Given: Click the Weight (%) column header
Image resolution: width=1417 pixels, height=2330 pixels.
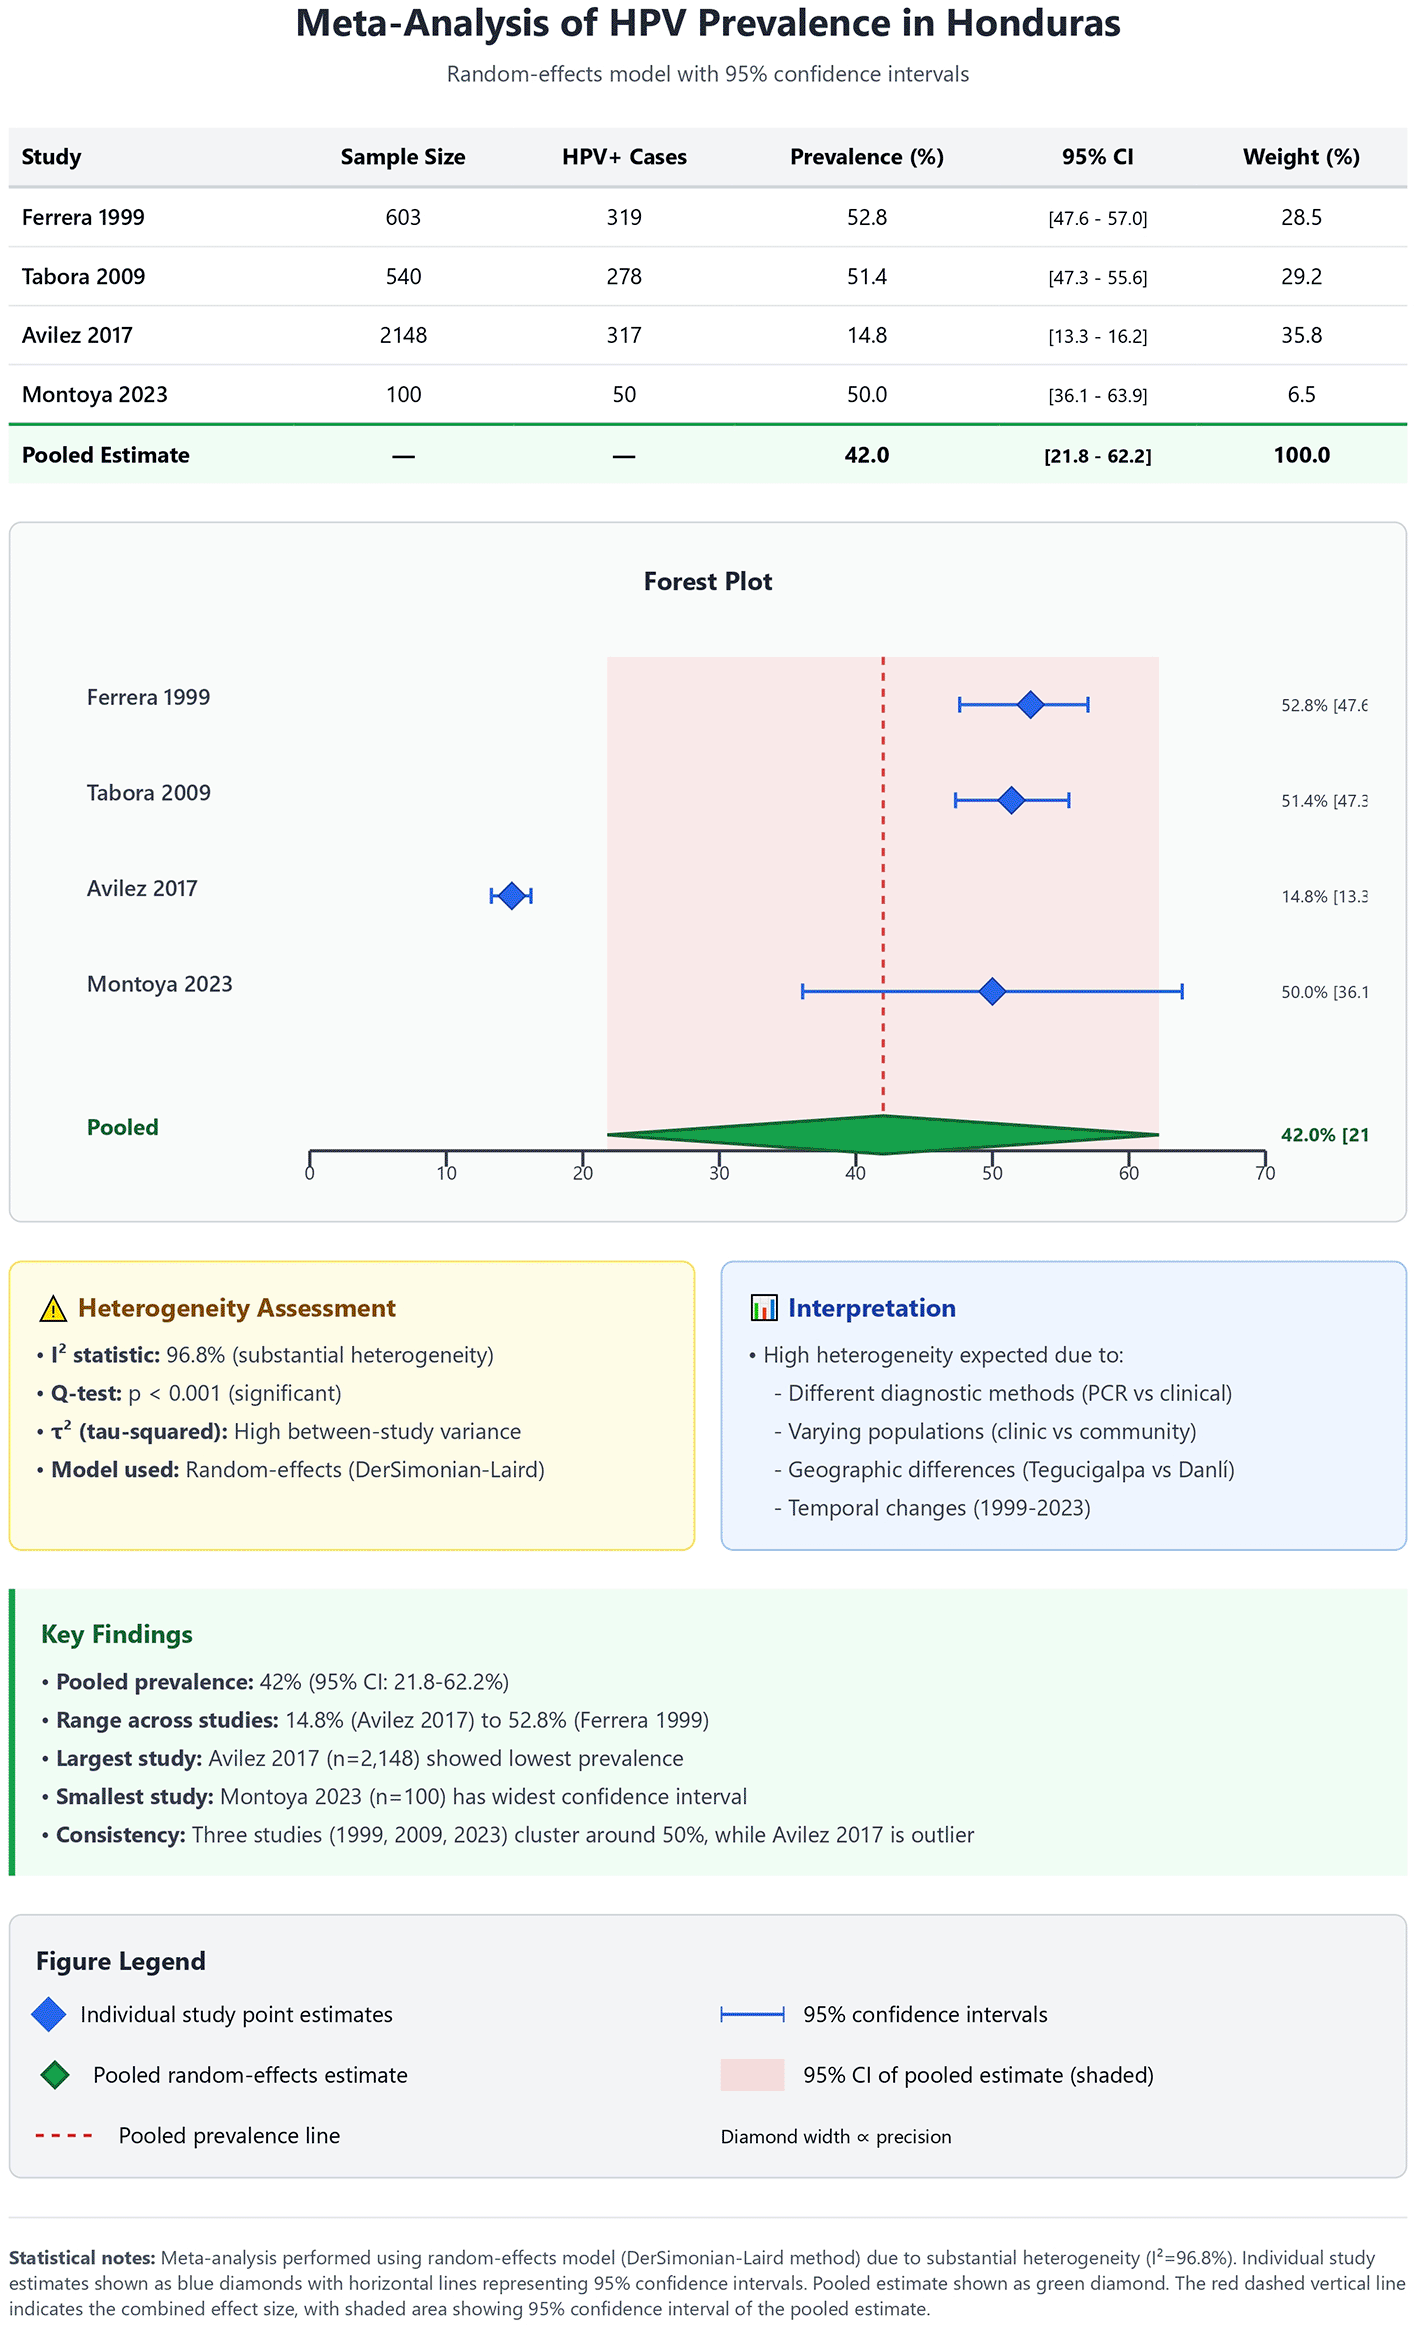Looking at the screenshot, I should [1301, 157].
